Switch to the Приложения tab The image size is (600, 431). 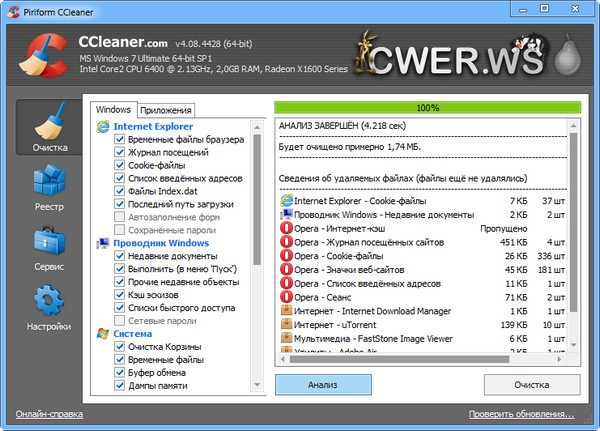pyautogui.click(x=166, y=110)
